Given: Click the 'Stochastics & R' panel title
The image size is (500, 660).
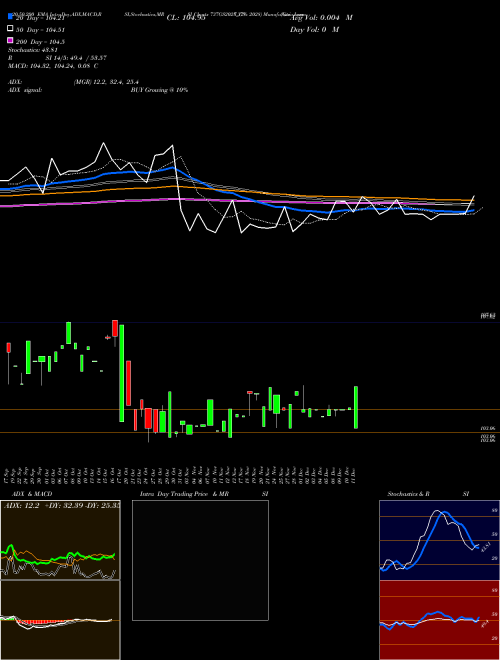Looking at the screenshot, I should (x=409, y=494).
